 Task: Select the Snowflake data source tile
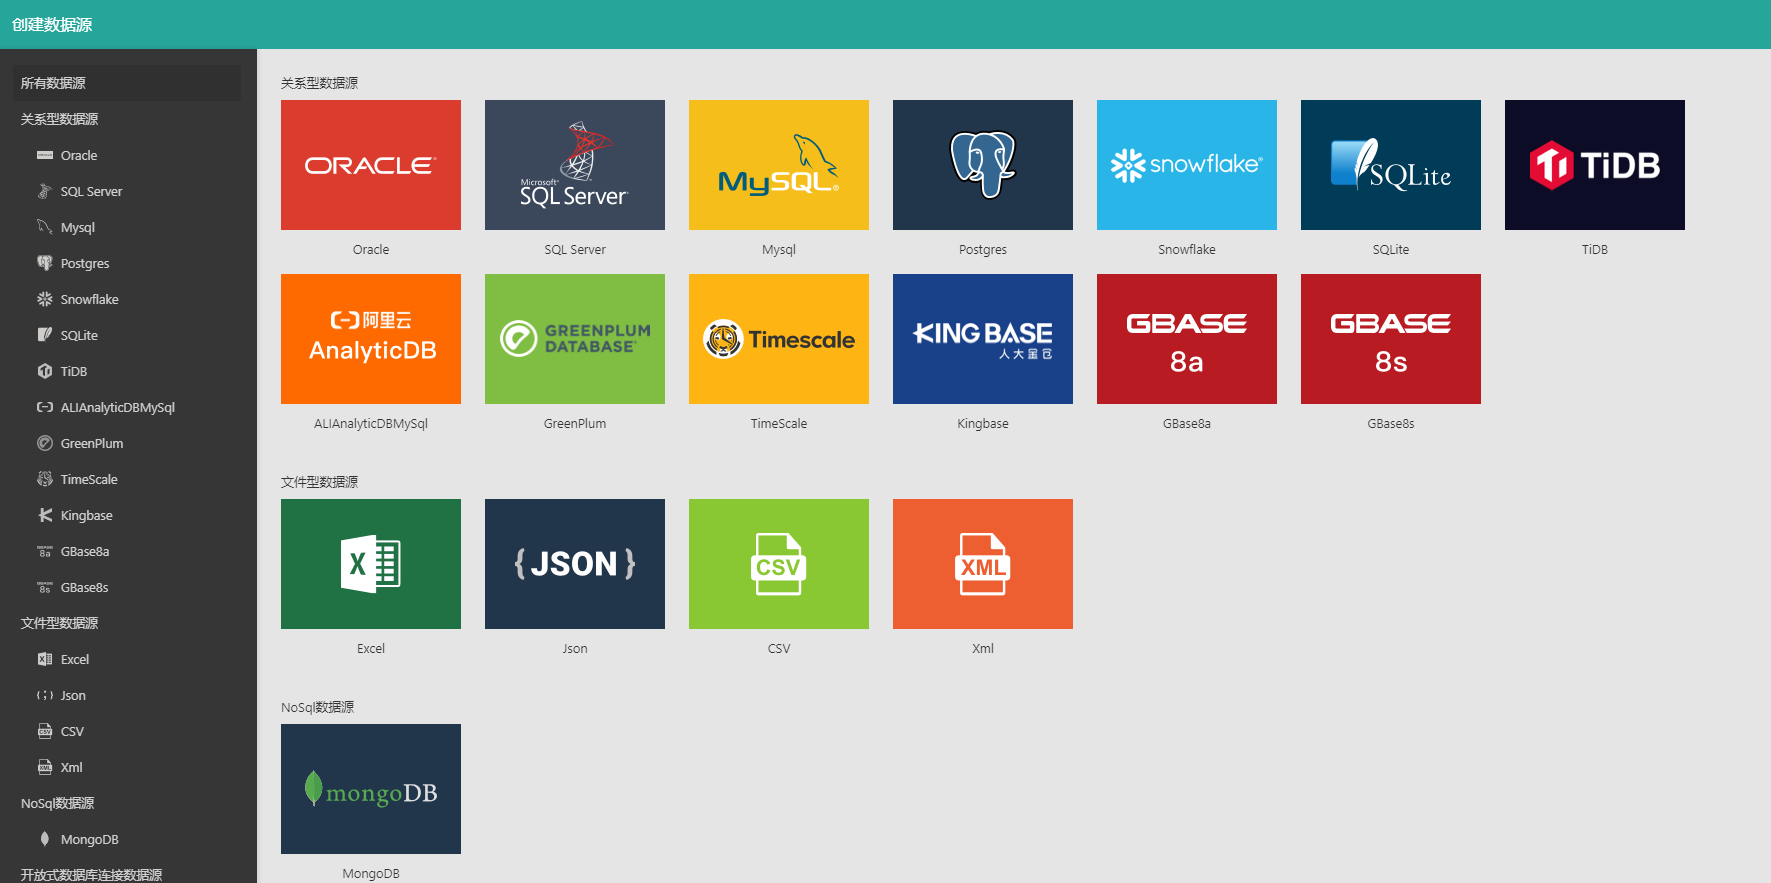(x=1187, y=165)
